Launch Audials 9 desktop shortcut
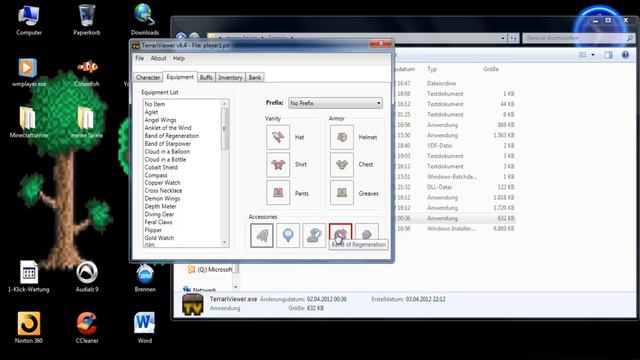 tap(87, 277)
